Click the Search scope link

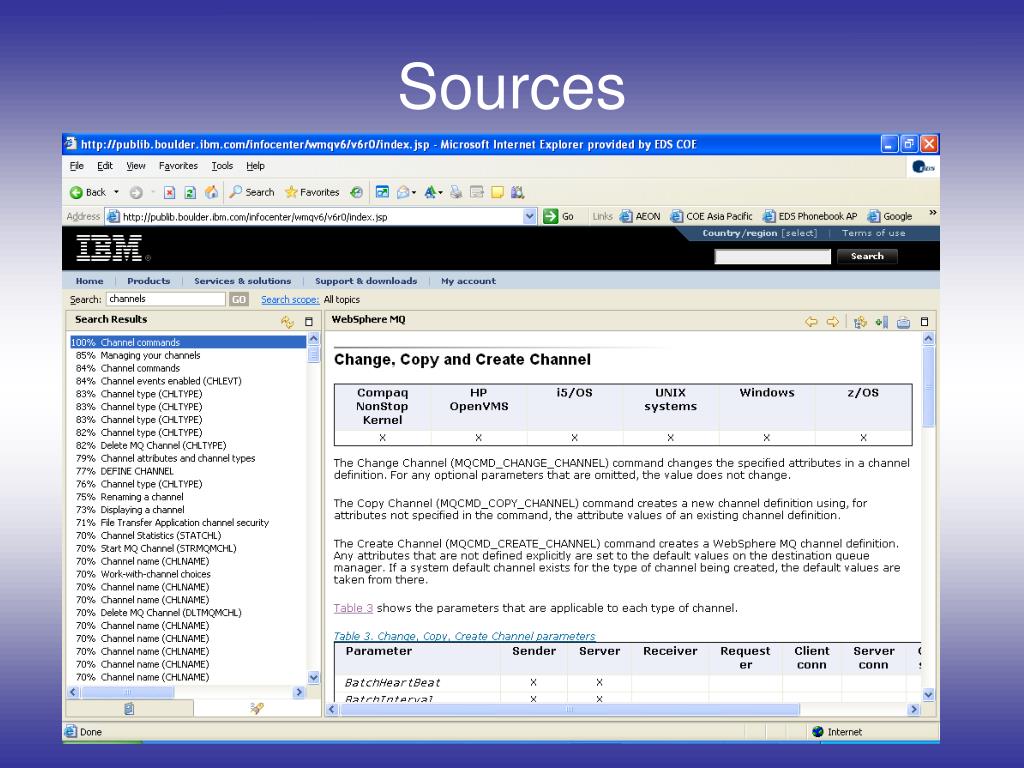[x=290, y=300]
